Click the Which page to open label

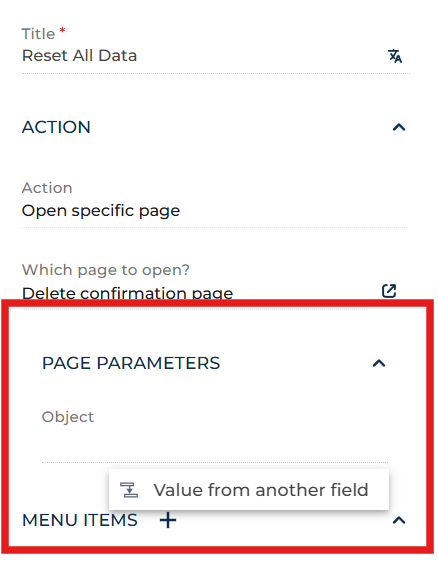[x=106, y=270]
